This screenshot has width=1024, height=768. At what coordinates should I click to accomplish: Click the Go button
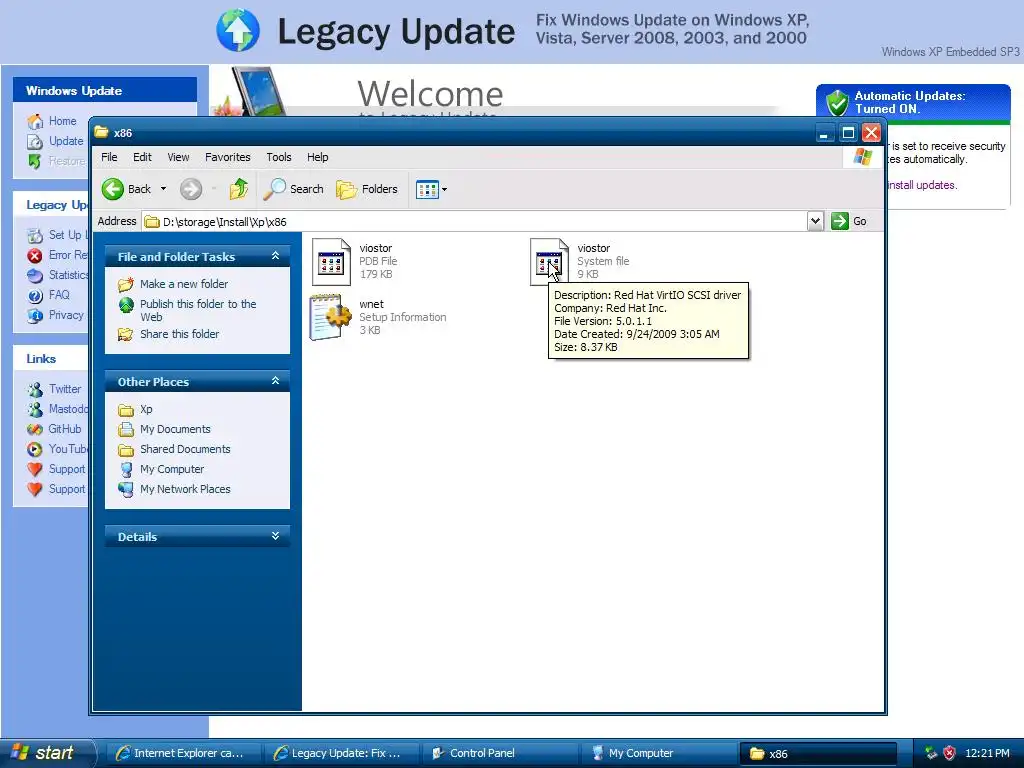(849, 221)
